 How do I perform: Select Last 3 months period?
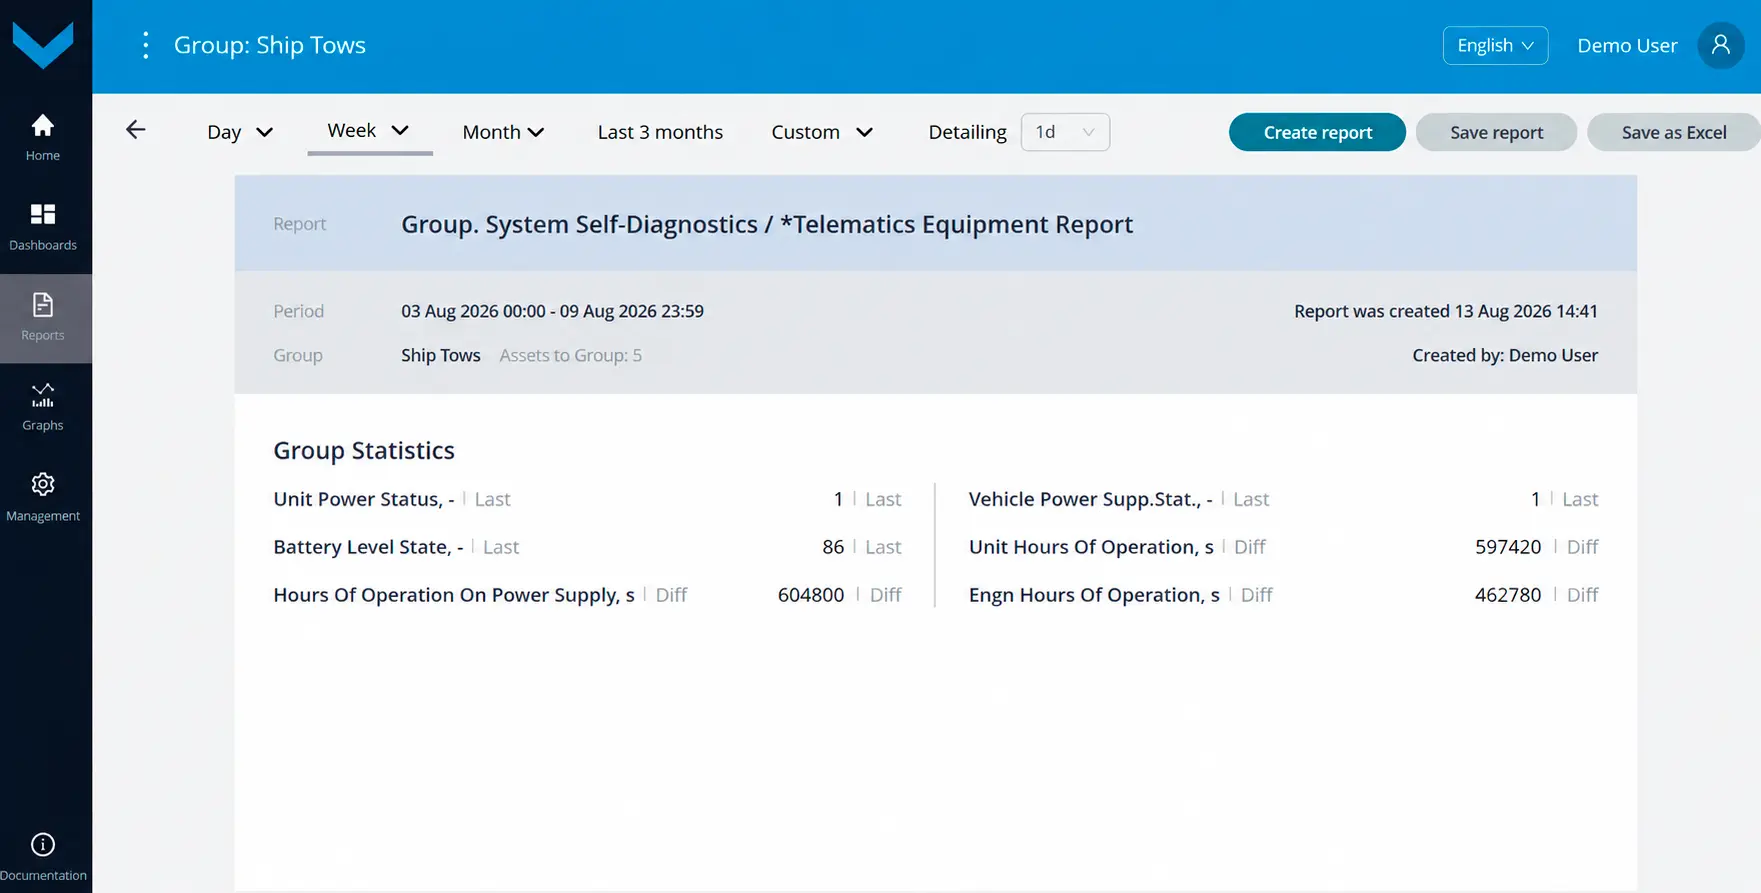660,132
